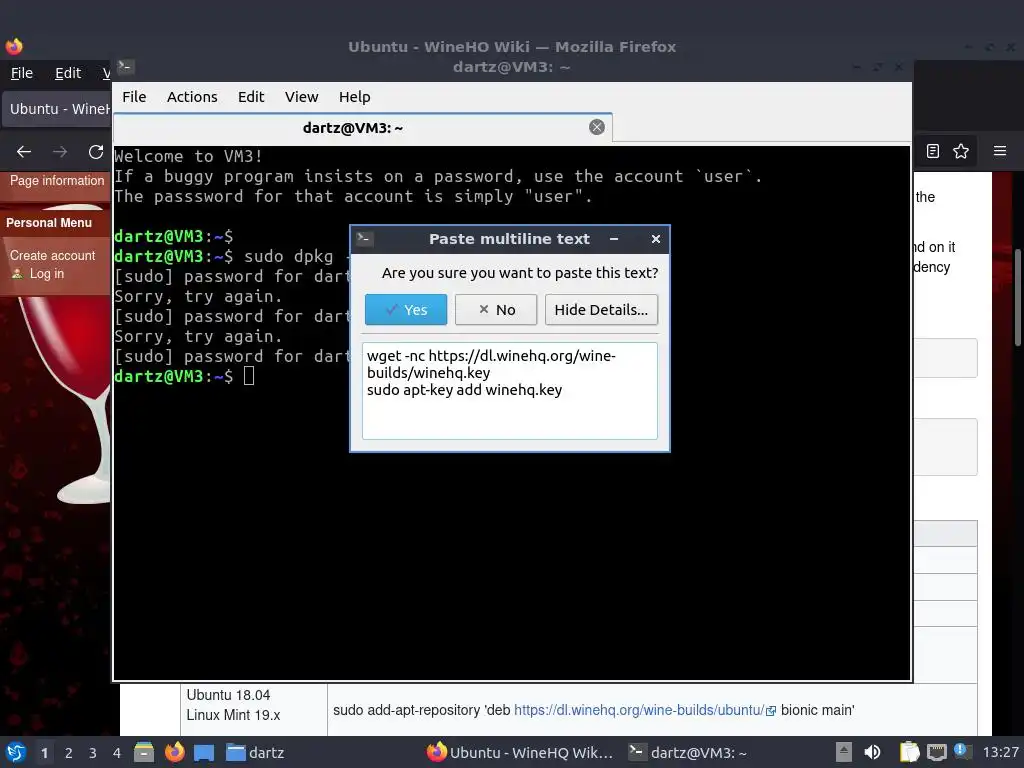Open Firefox Edit menu

coord(68,73)
